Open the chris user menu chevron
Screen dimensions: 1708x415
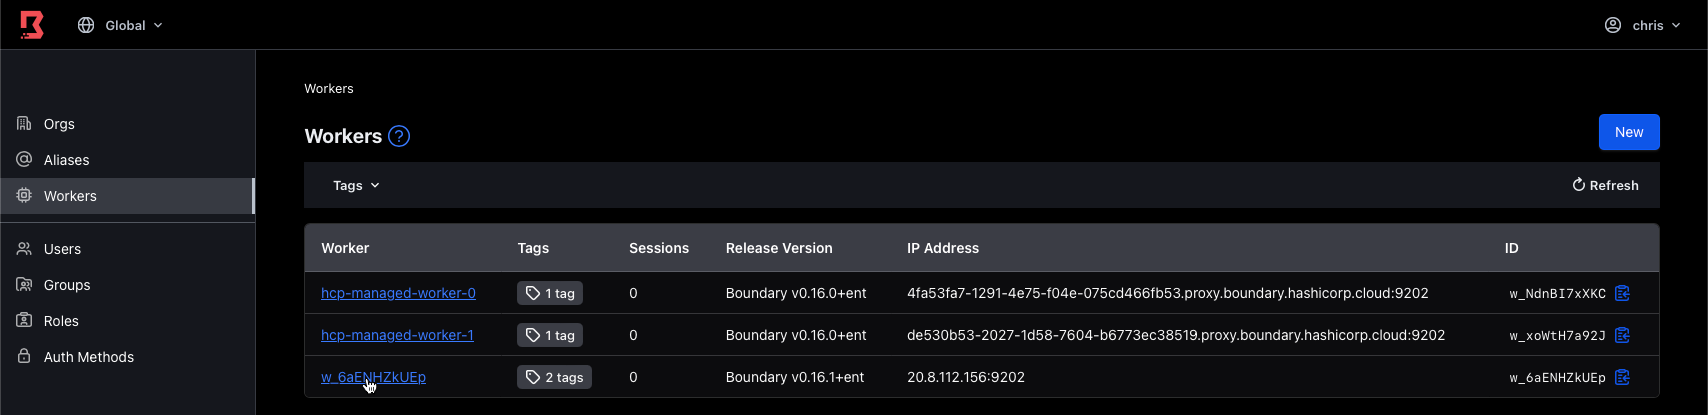point(1676,25)
